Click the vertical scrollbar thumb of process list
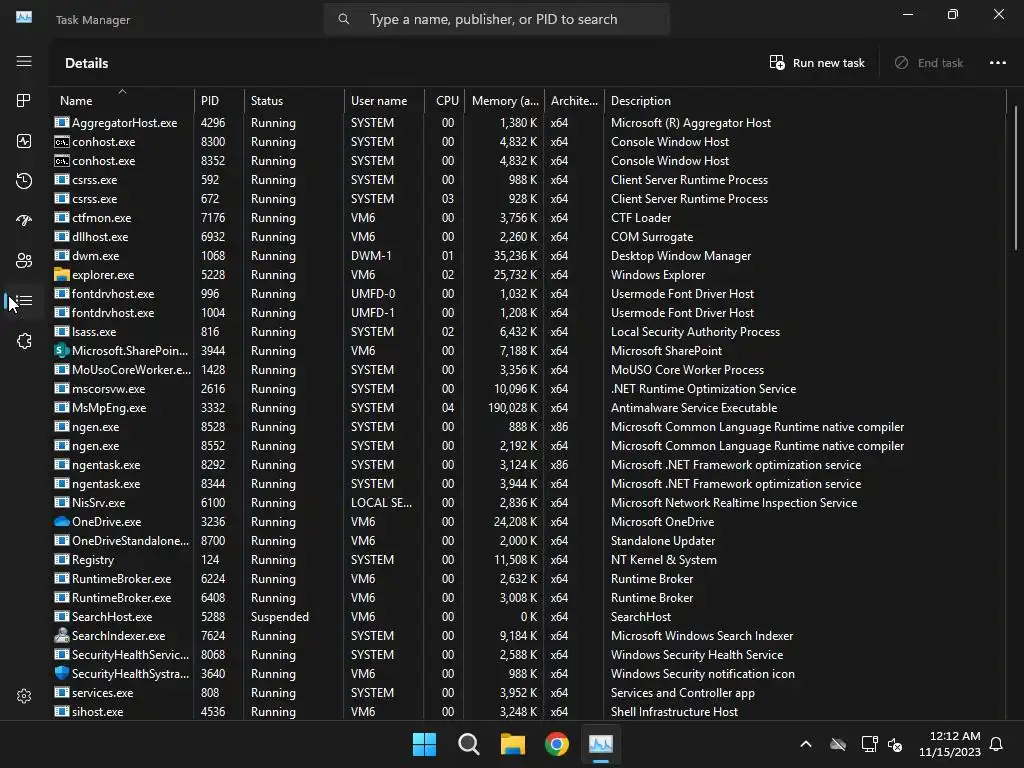Image resolution: width=1024 pixels, height=768 pixels. click(1016, 176)
